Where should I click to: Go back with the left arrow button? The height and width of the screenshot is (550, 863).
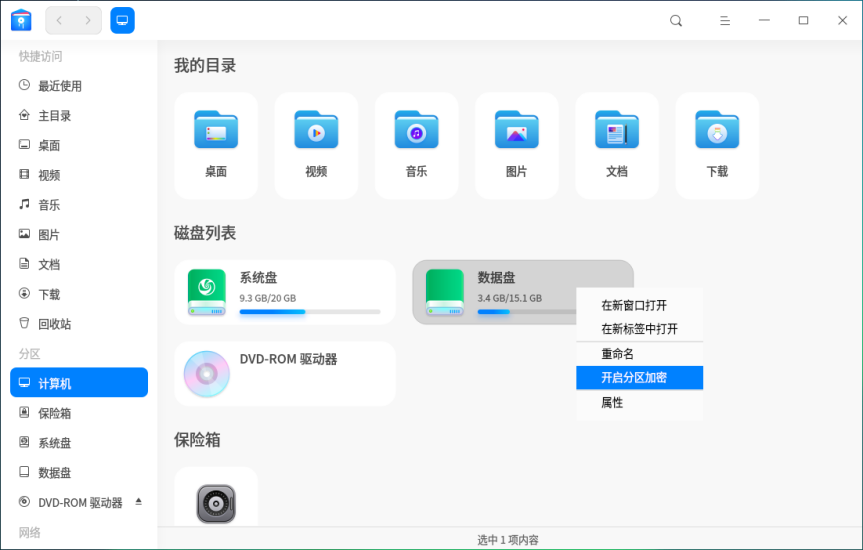click(x=59, y=20)
